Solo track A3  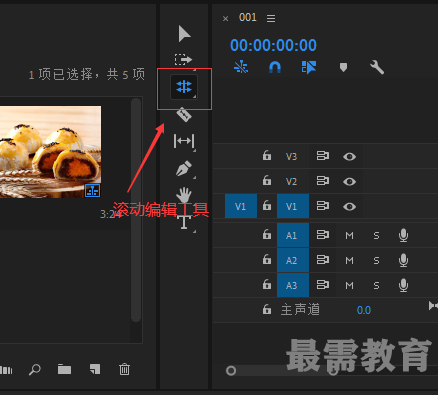pos(376,285)
